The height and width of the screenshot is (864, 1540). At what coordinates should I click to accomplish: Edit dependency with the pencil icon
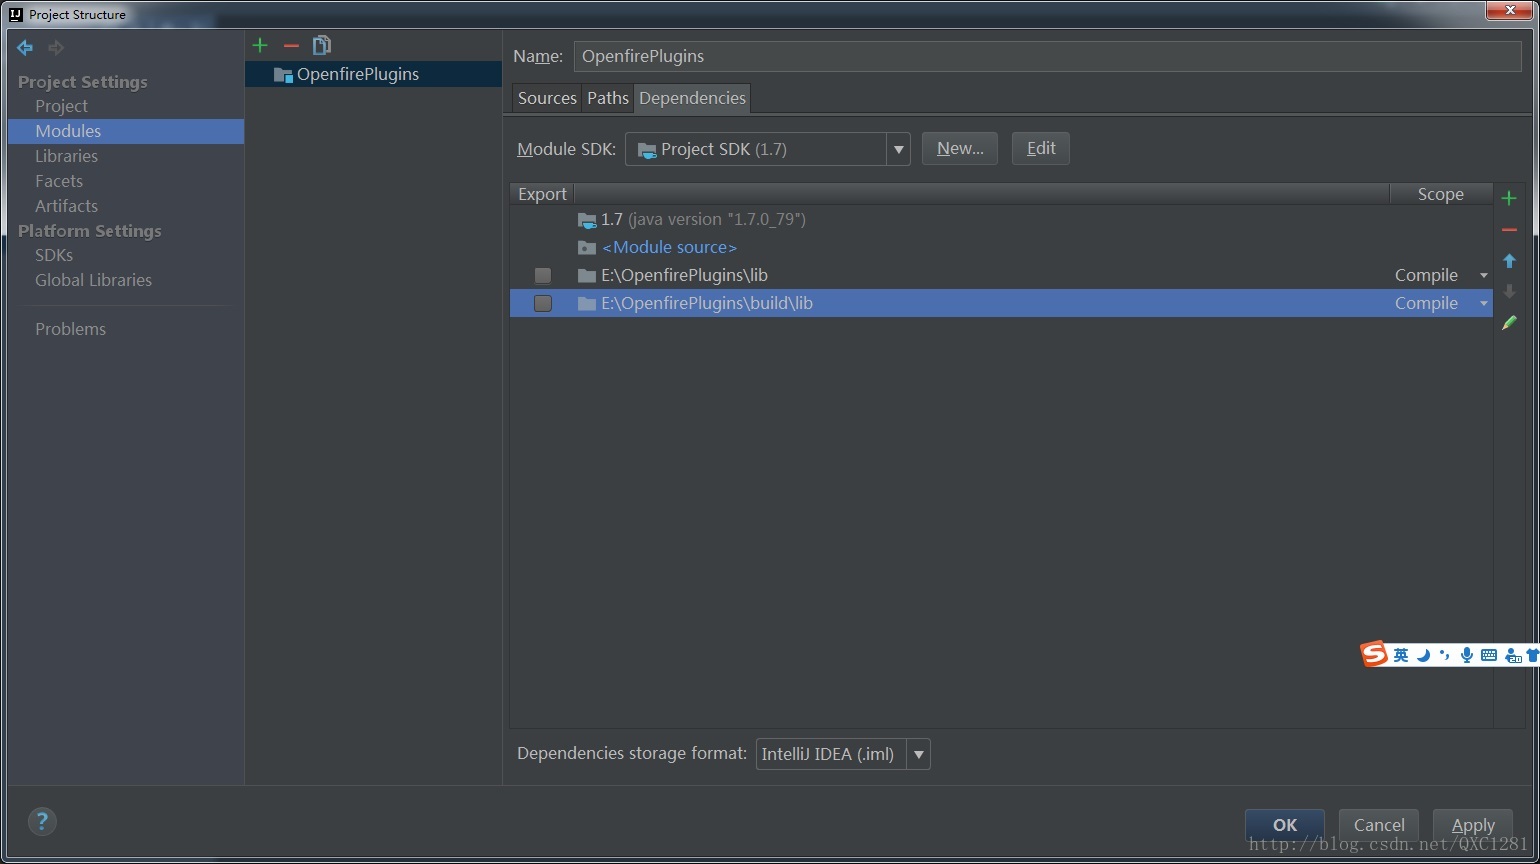coord(1509,323)
